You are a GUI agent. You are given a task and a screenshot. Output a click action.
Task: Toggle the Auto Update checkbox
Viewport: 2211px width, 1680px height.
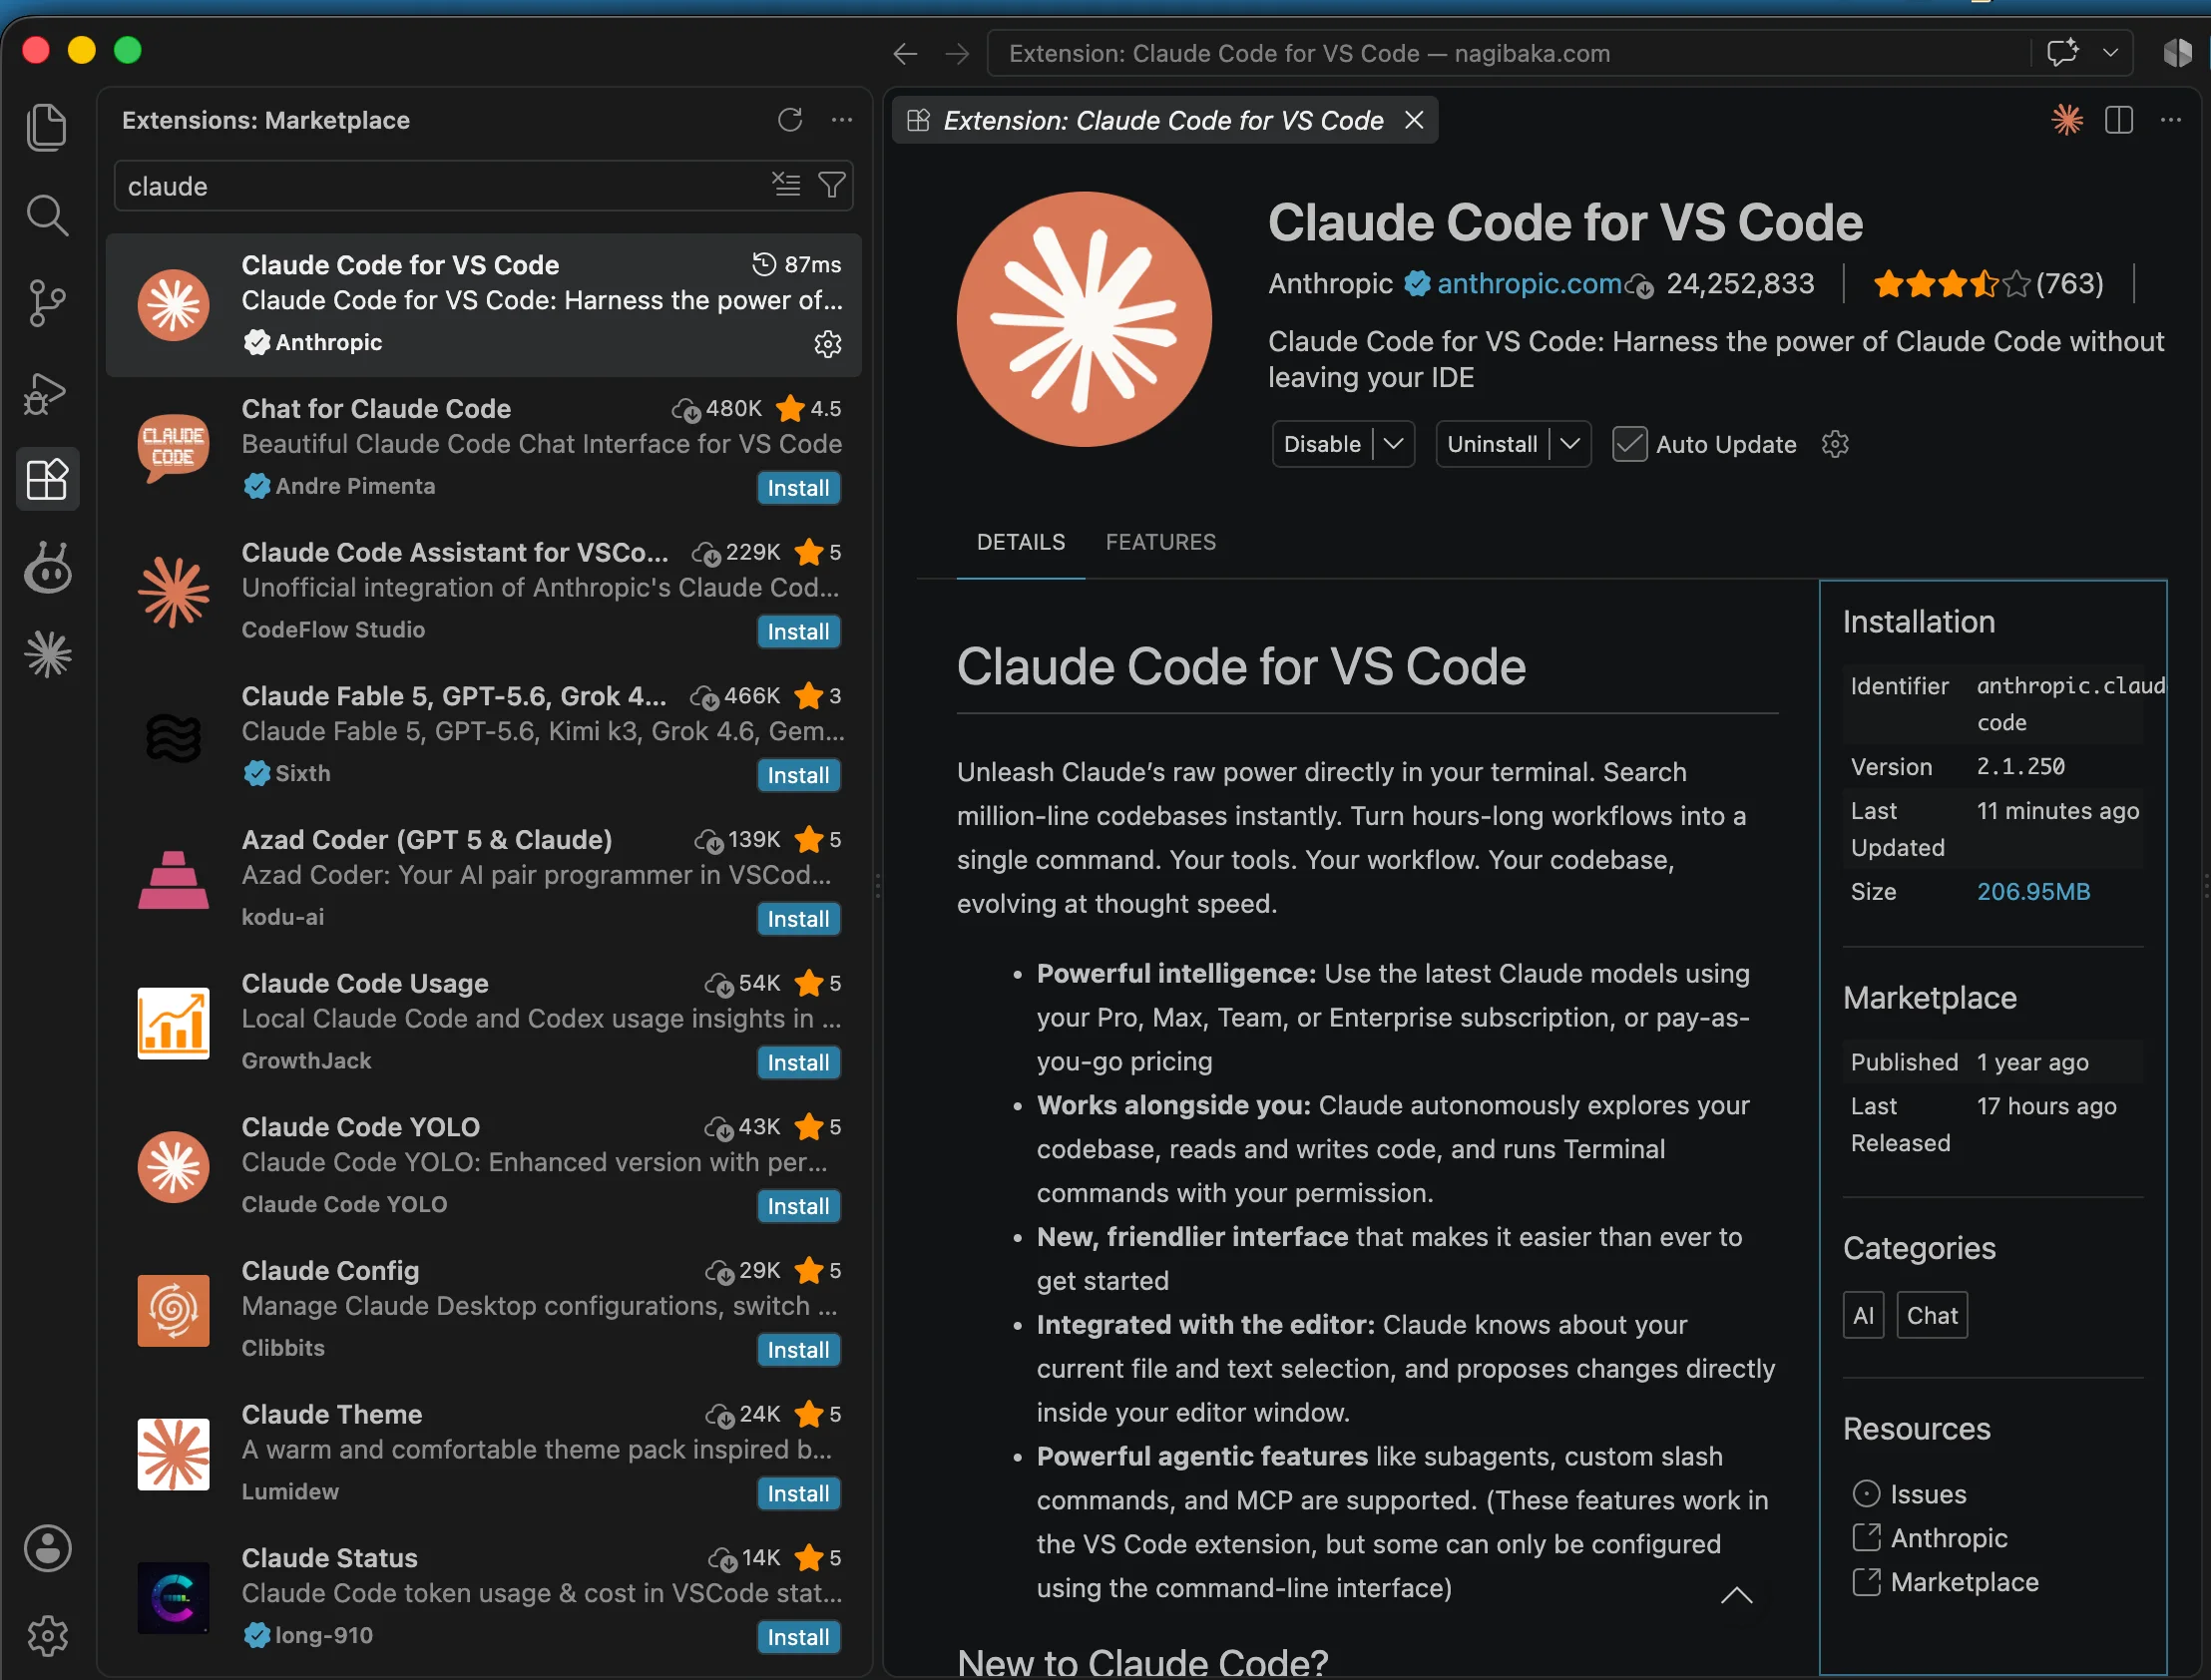(x=1630, y=444)
